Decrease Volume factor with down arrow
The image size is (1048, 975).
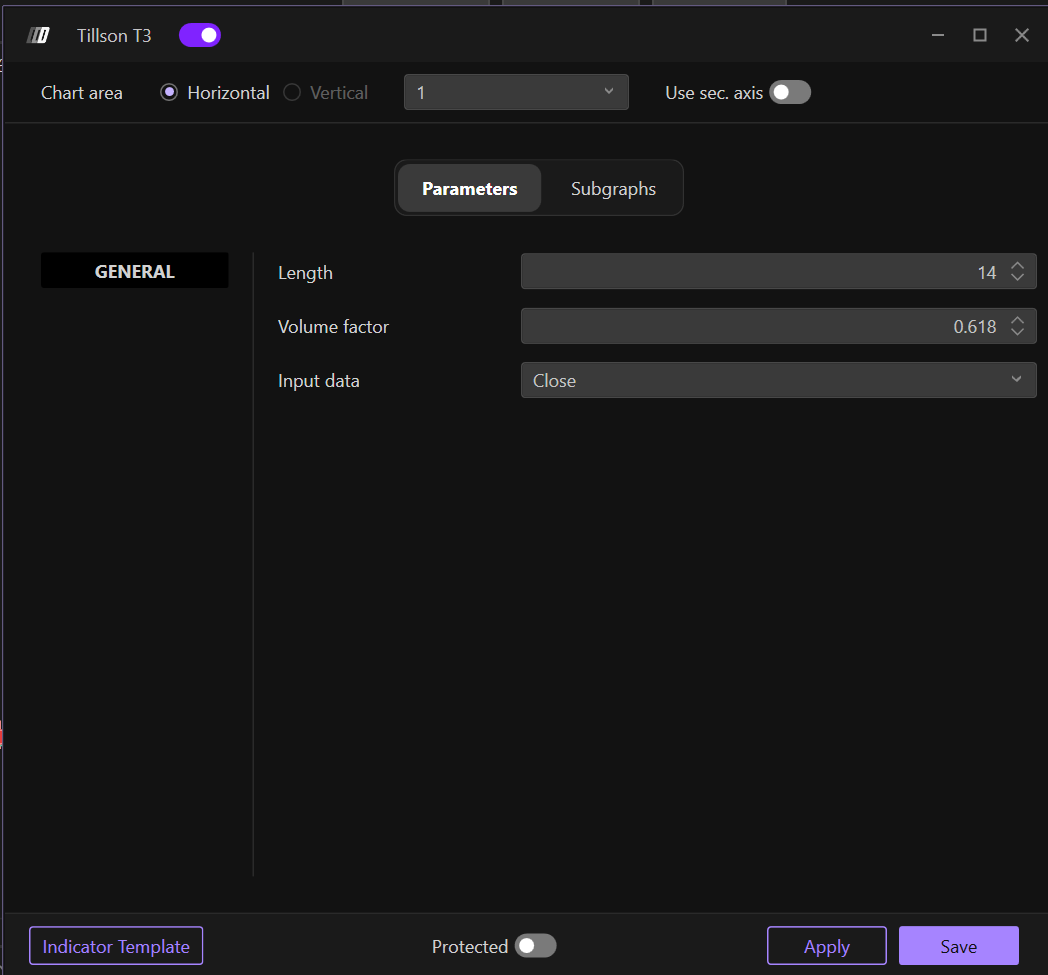[1017, 332]
